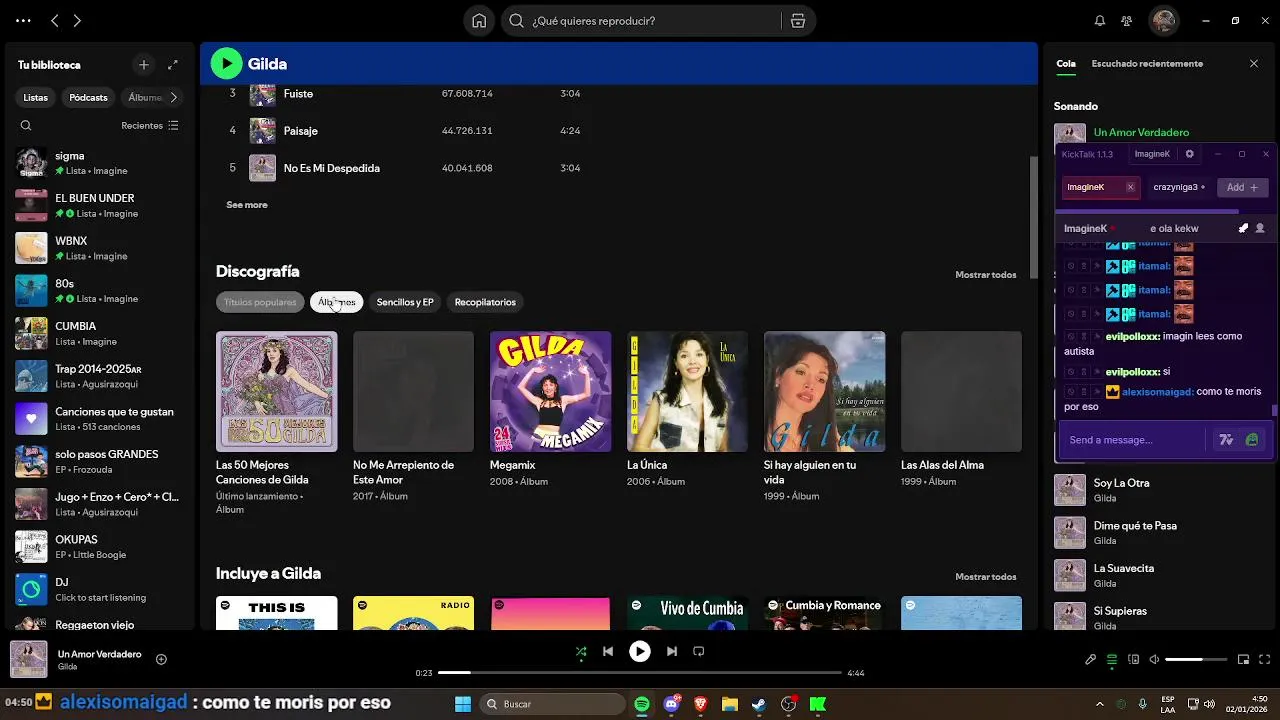Switch to Escuchado recientemente tab
Screen dimensions: 1280x720
1147,64
